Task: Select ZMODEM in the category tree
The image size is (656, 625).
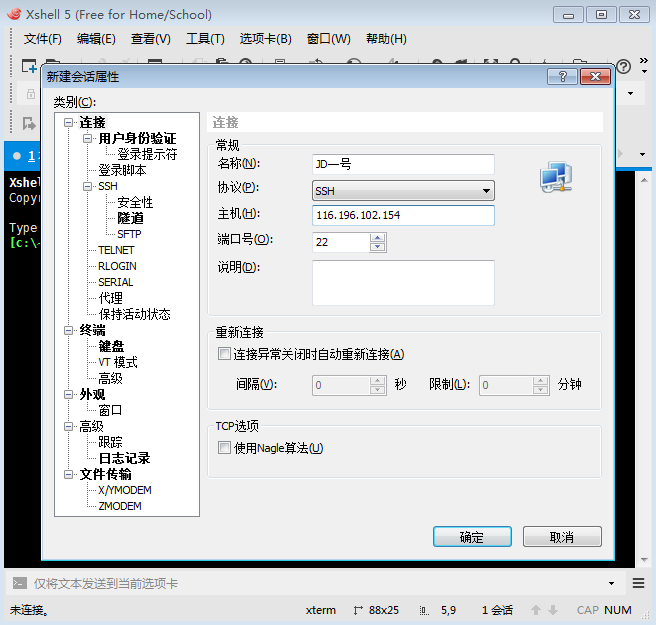Action: coord(120,506)
